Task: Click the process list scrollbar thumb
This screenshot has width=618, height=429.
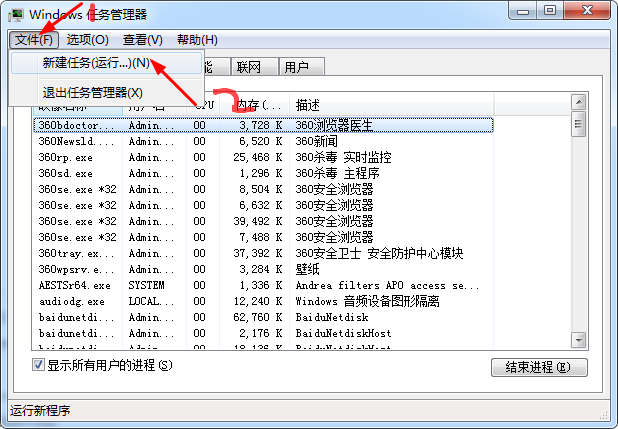Action: [579, 124]
